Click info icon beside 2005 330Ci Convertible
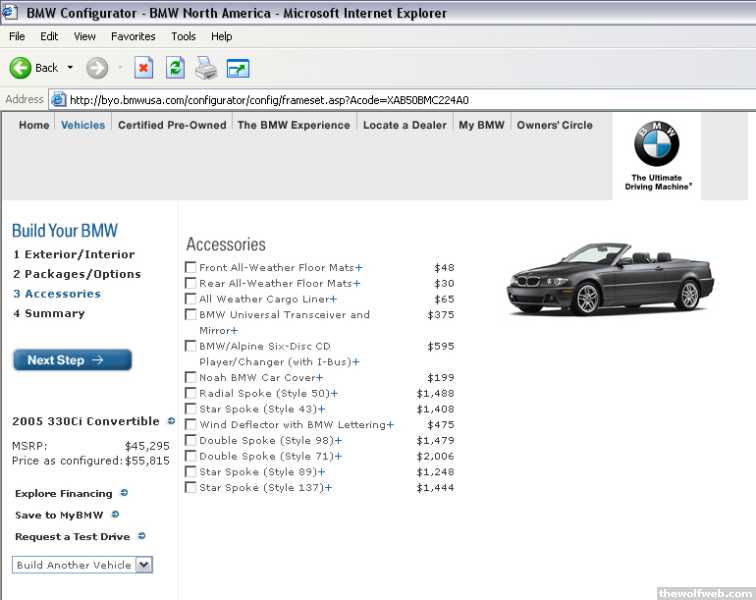This screenshot has height=600, width=756. (x=171, y=421)
